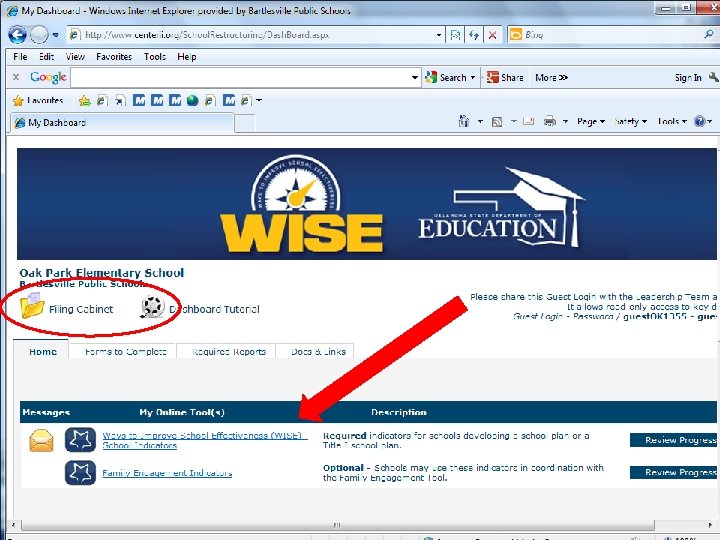The image size is (720, 540).
Task: Open the View menu
Action: click(75, 56)
